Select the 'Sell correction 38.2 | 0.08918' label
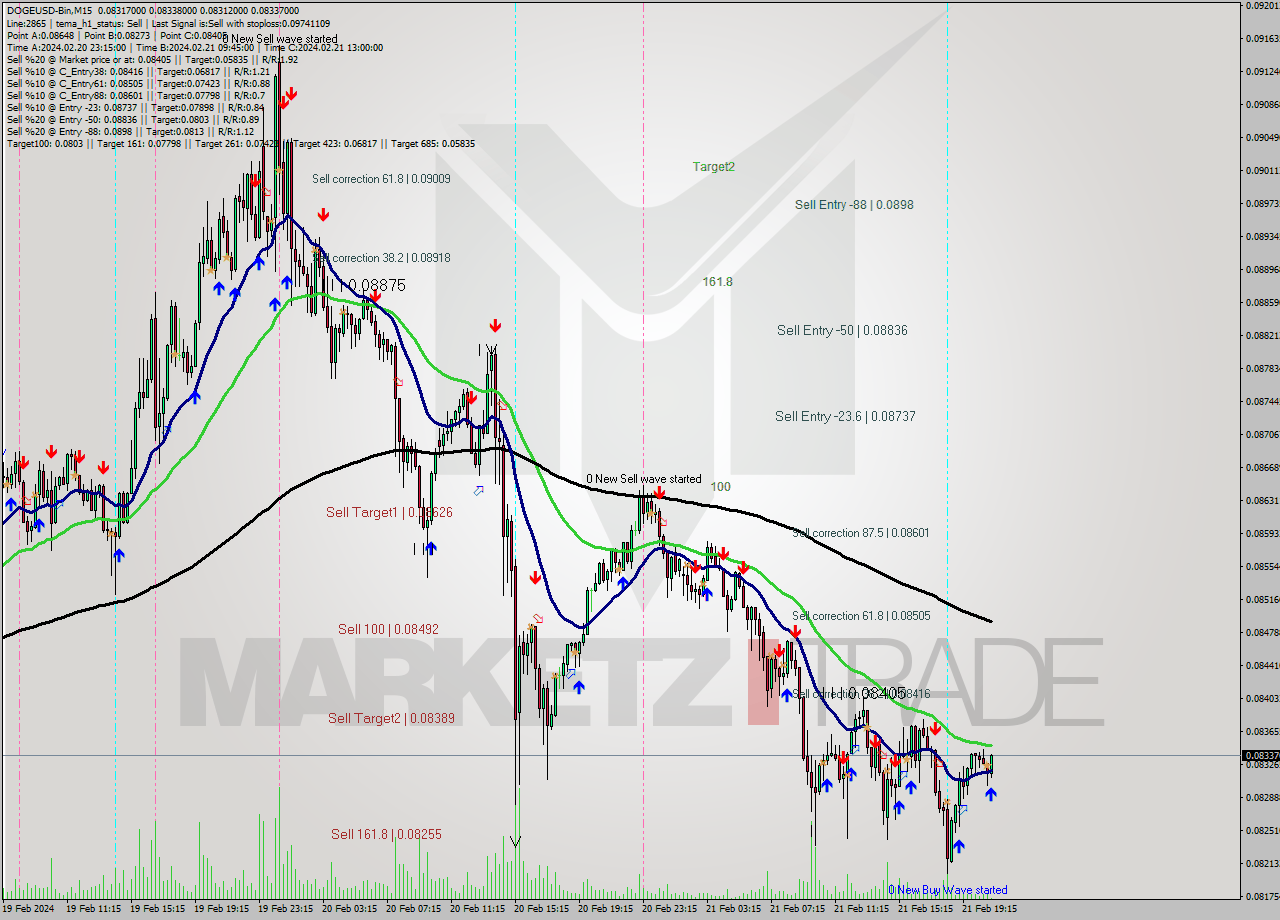1280x920 pixels. point(381,258)
